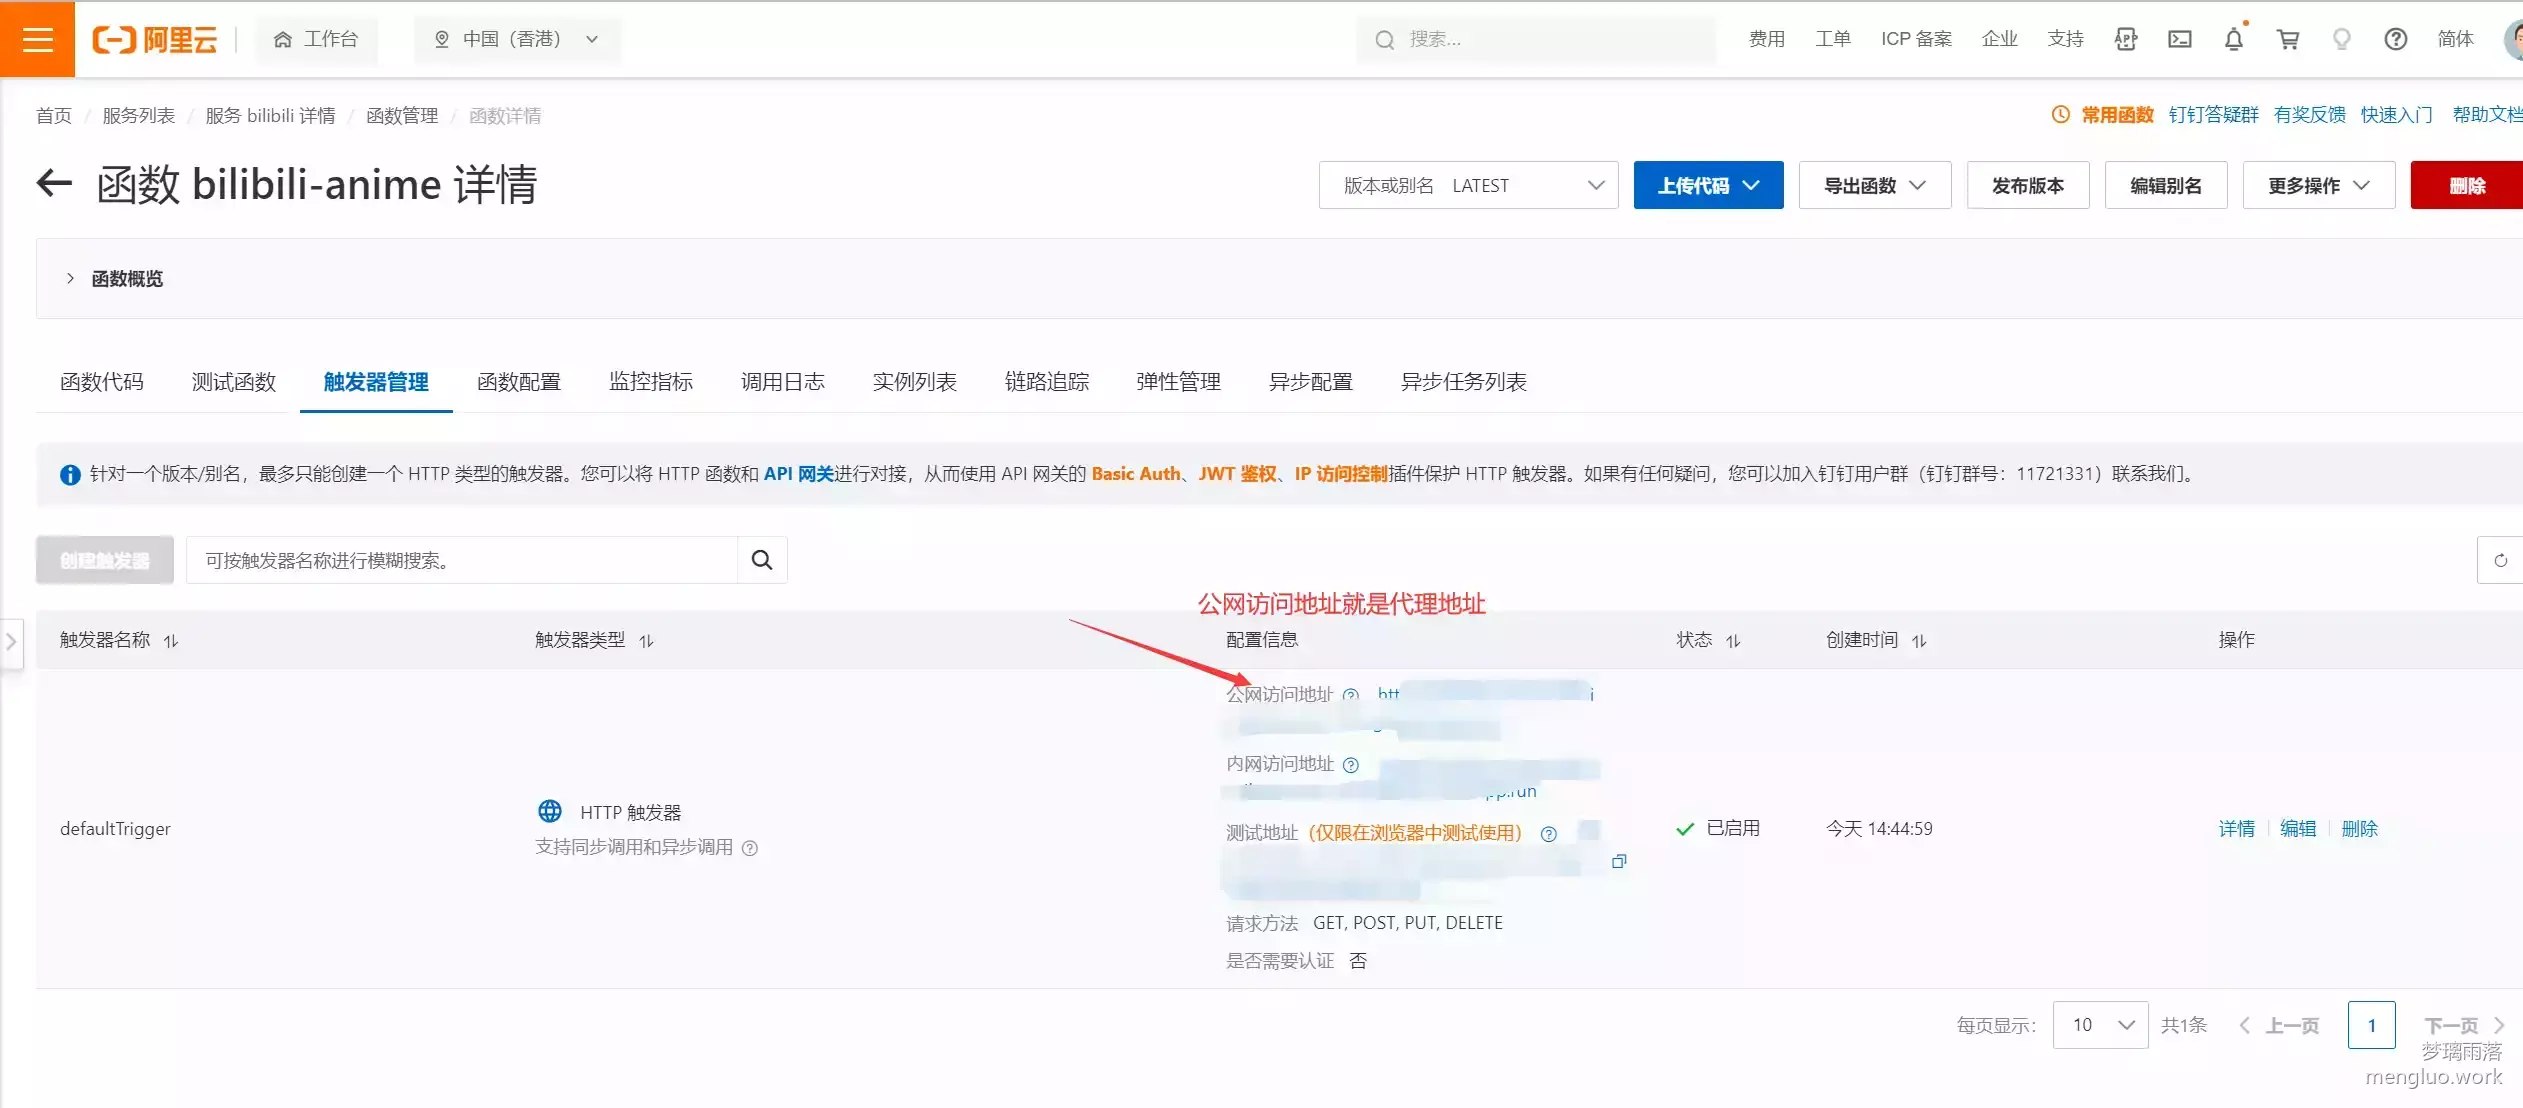Image resolution: width=2523 pixels, height=1108 pixels.
Task: Click the HTTP trigger globe icon
Action: (x=550, y=811)
